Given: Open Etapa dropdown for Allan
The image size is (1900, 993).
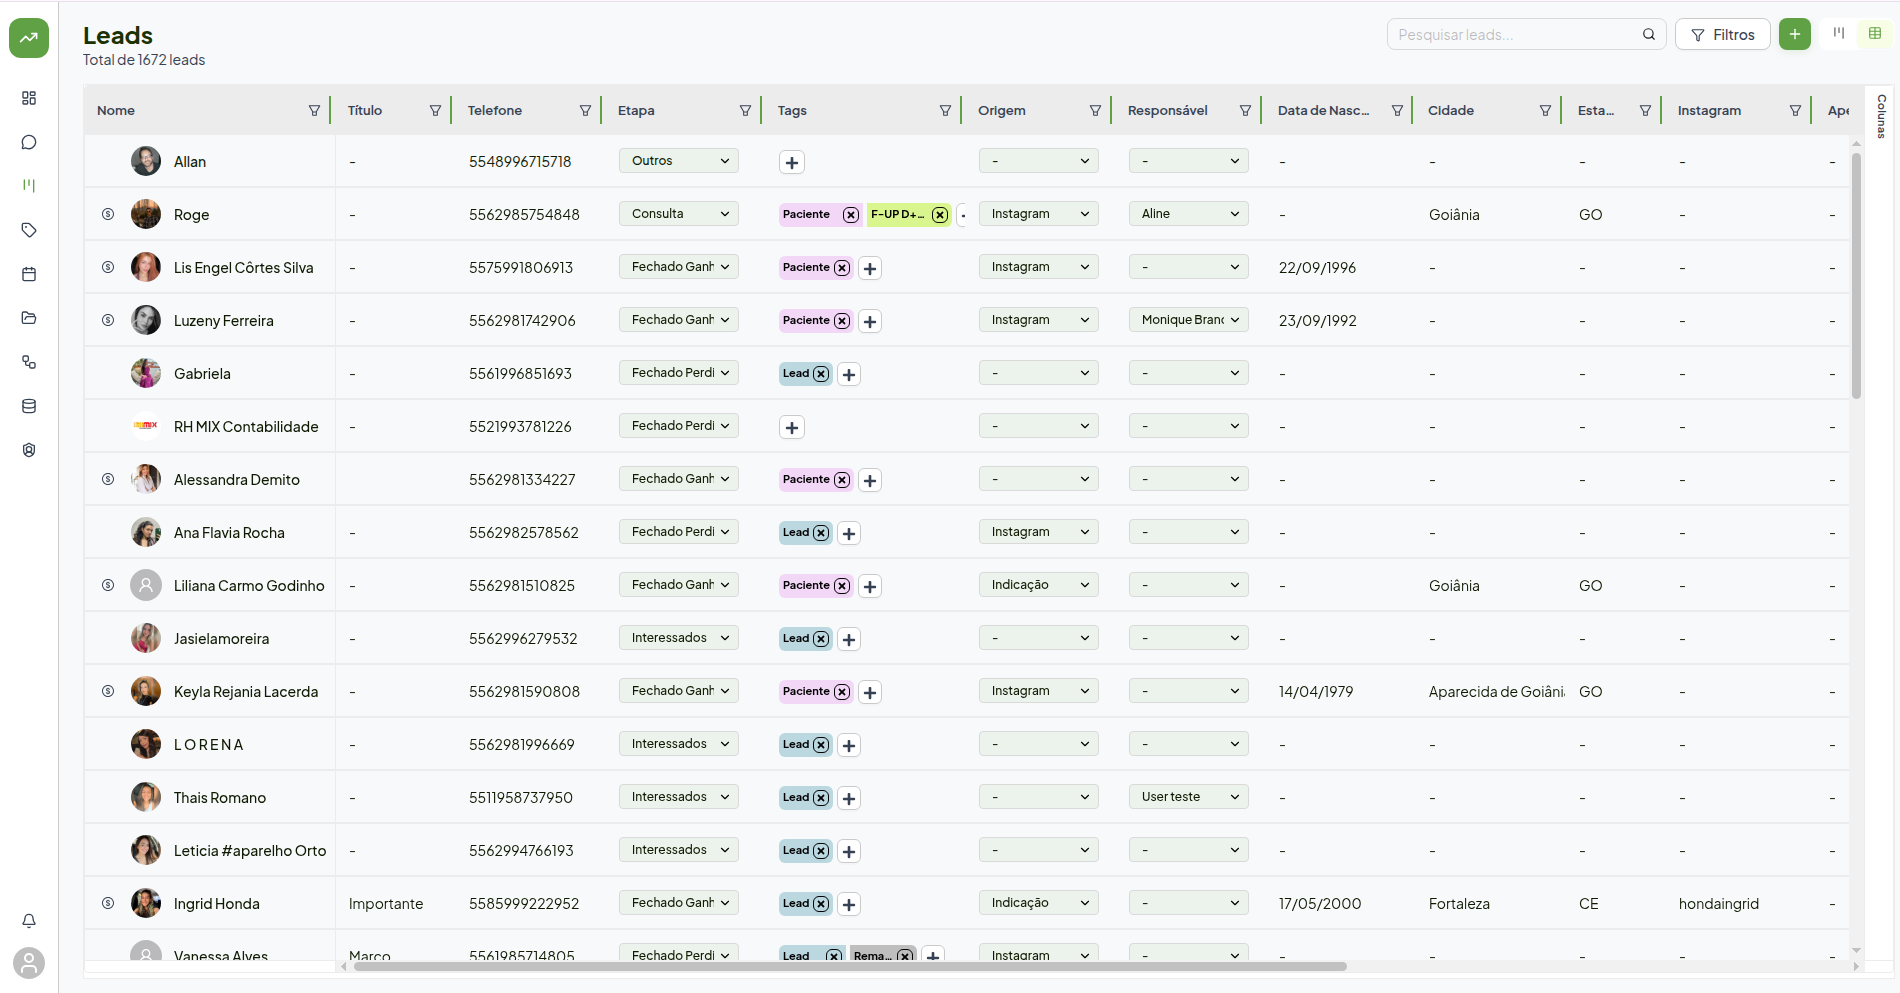Looking at the screenshot, I should click(678, 161).
